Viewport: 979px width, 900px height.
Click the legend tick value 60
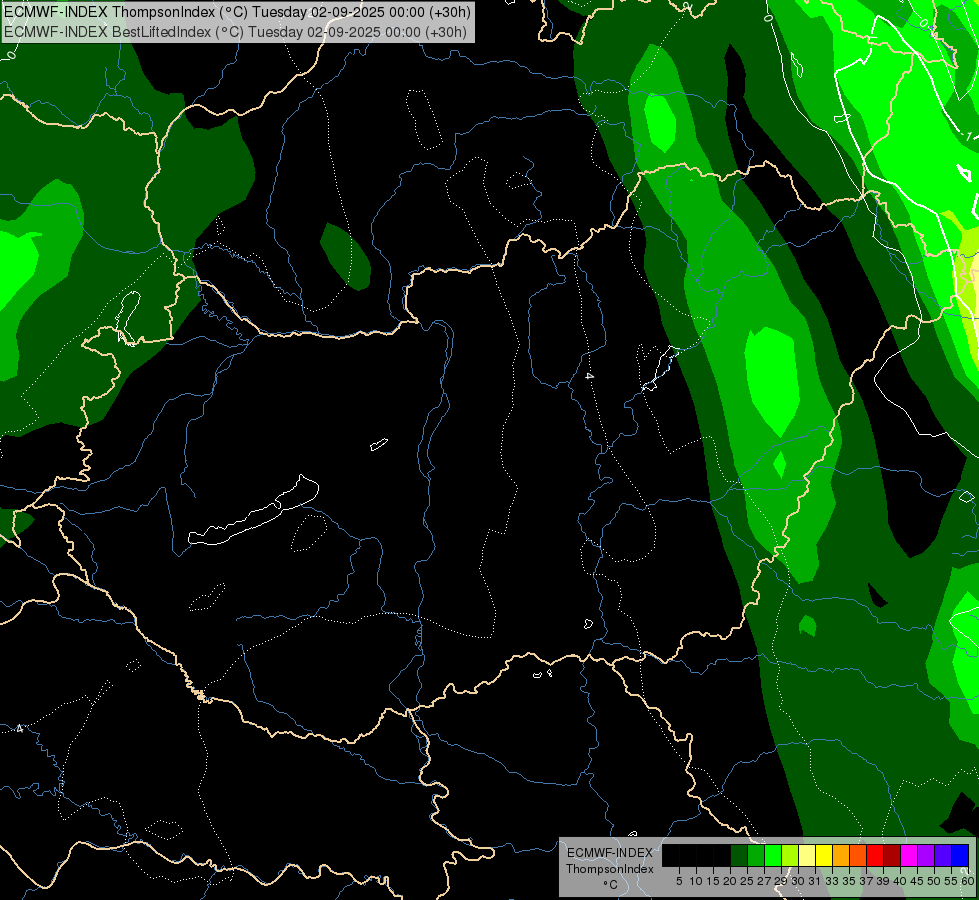pyautogui.click(x=968, y=881)
